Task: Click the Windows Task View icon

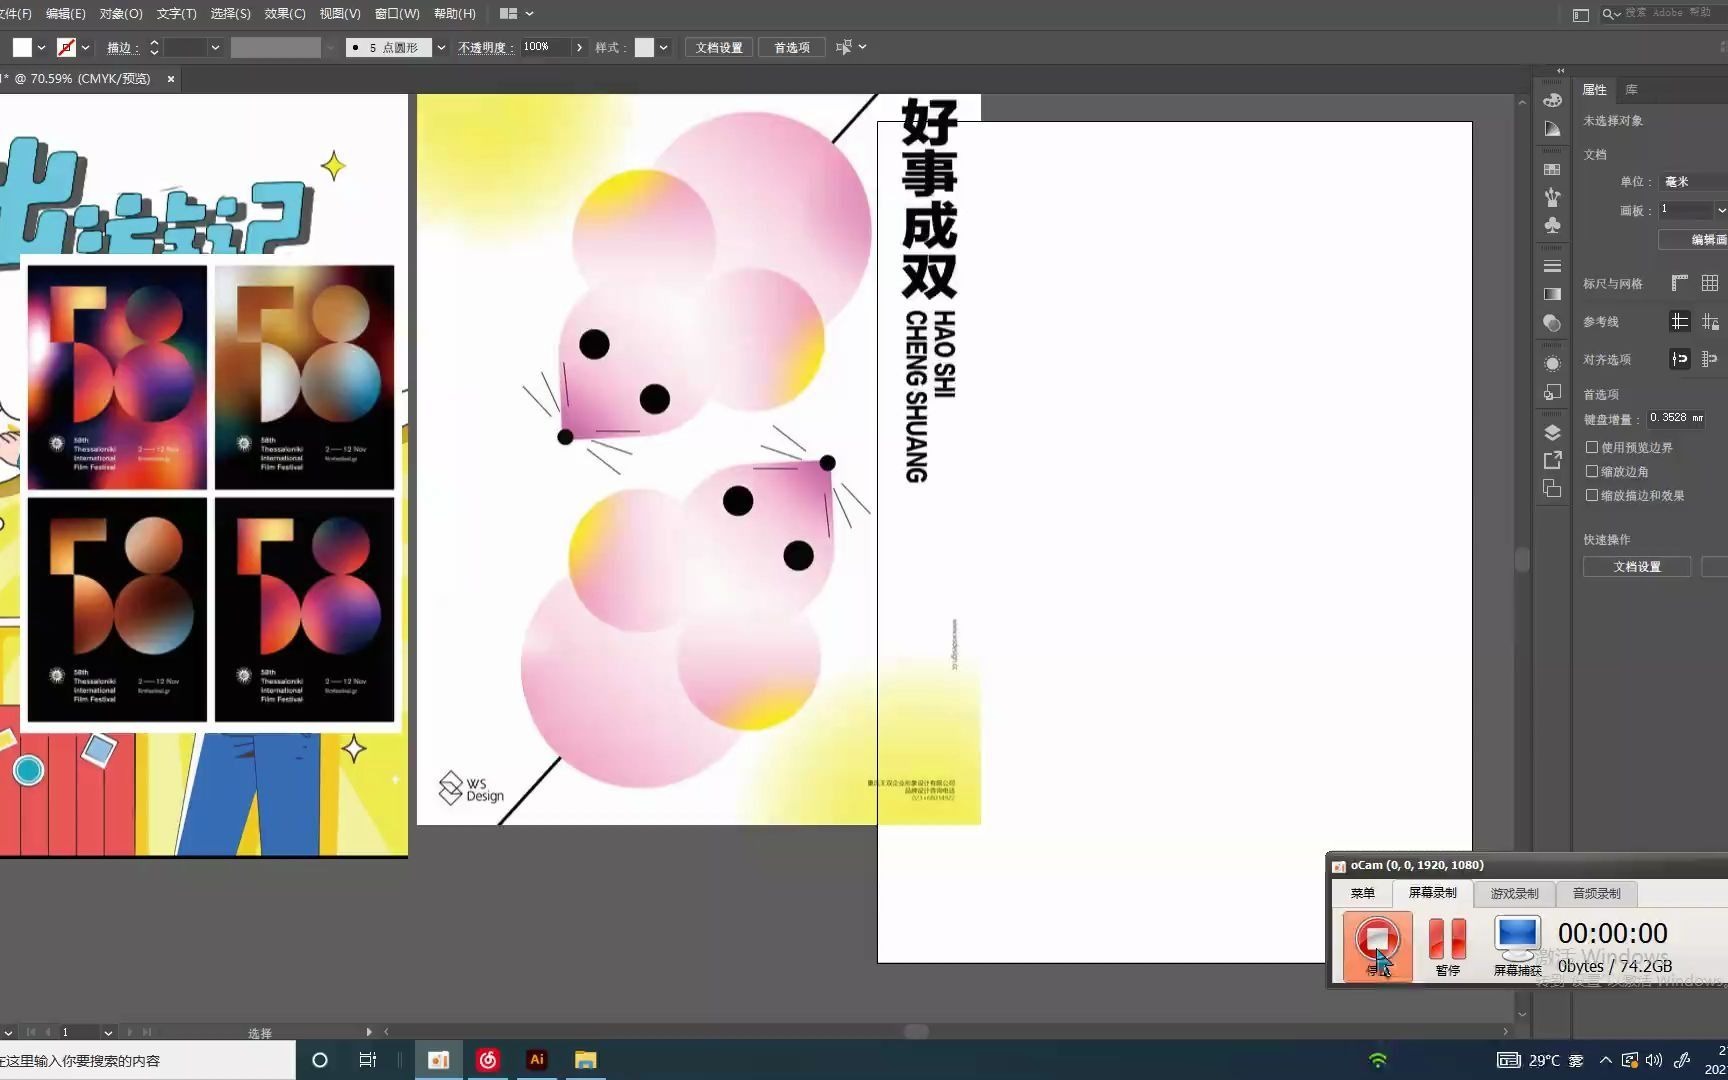Action: click(x=368, y=1060)
